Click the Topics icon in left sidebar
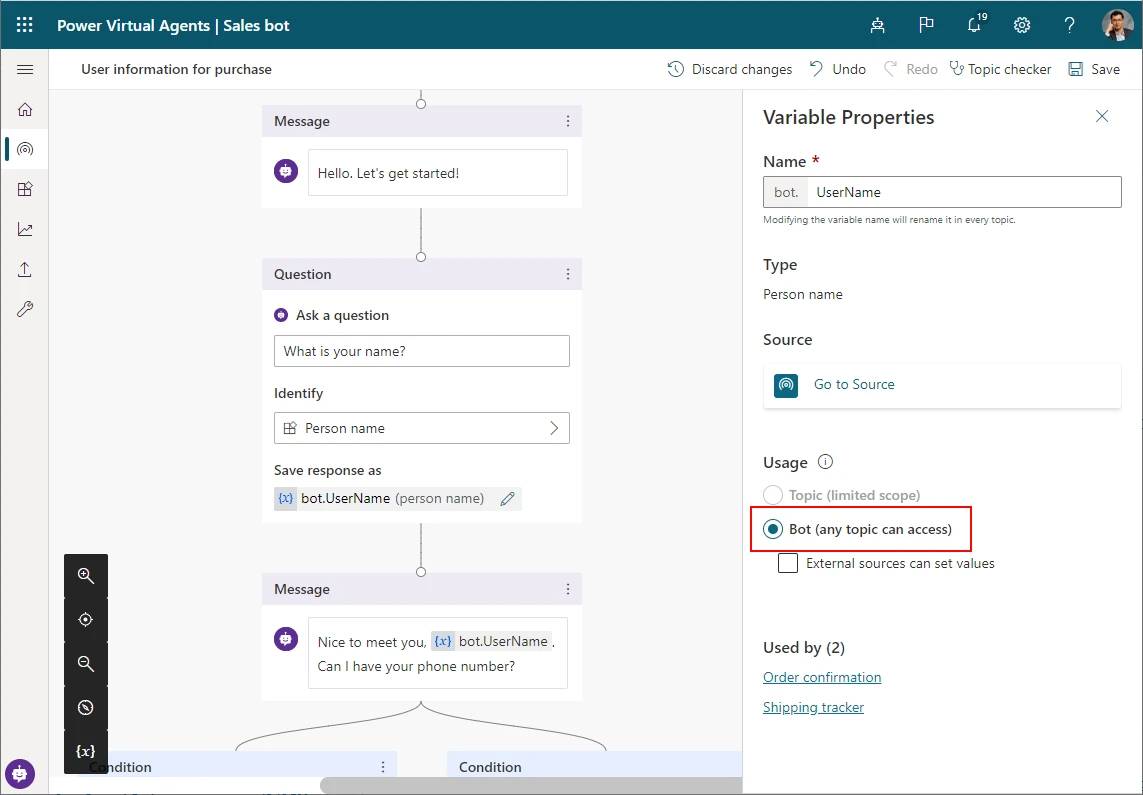 25,149
